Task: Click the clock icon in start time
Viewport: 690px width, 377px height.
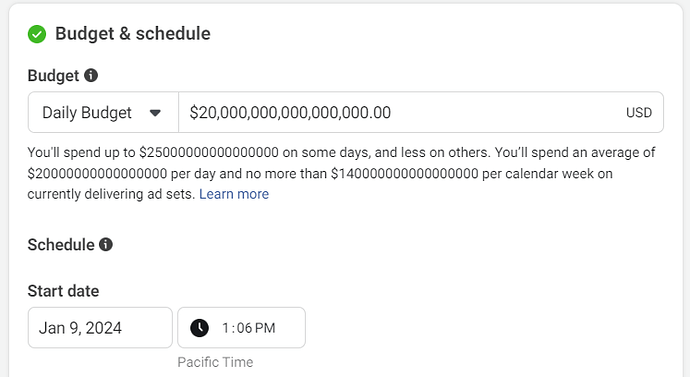Action: pos(199,328)
